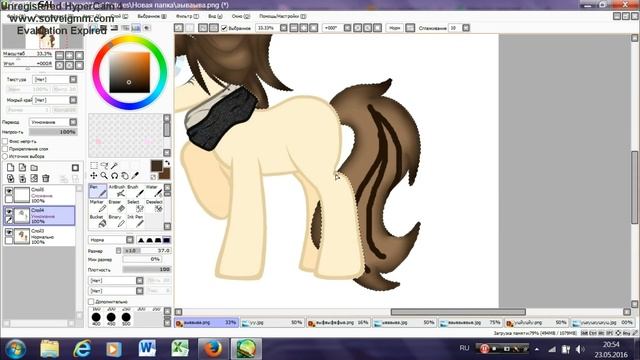The image size is (640, 360).
Task: Open the Сглаживание stabilizer dropdown
Action: point(466,28)
